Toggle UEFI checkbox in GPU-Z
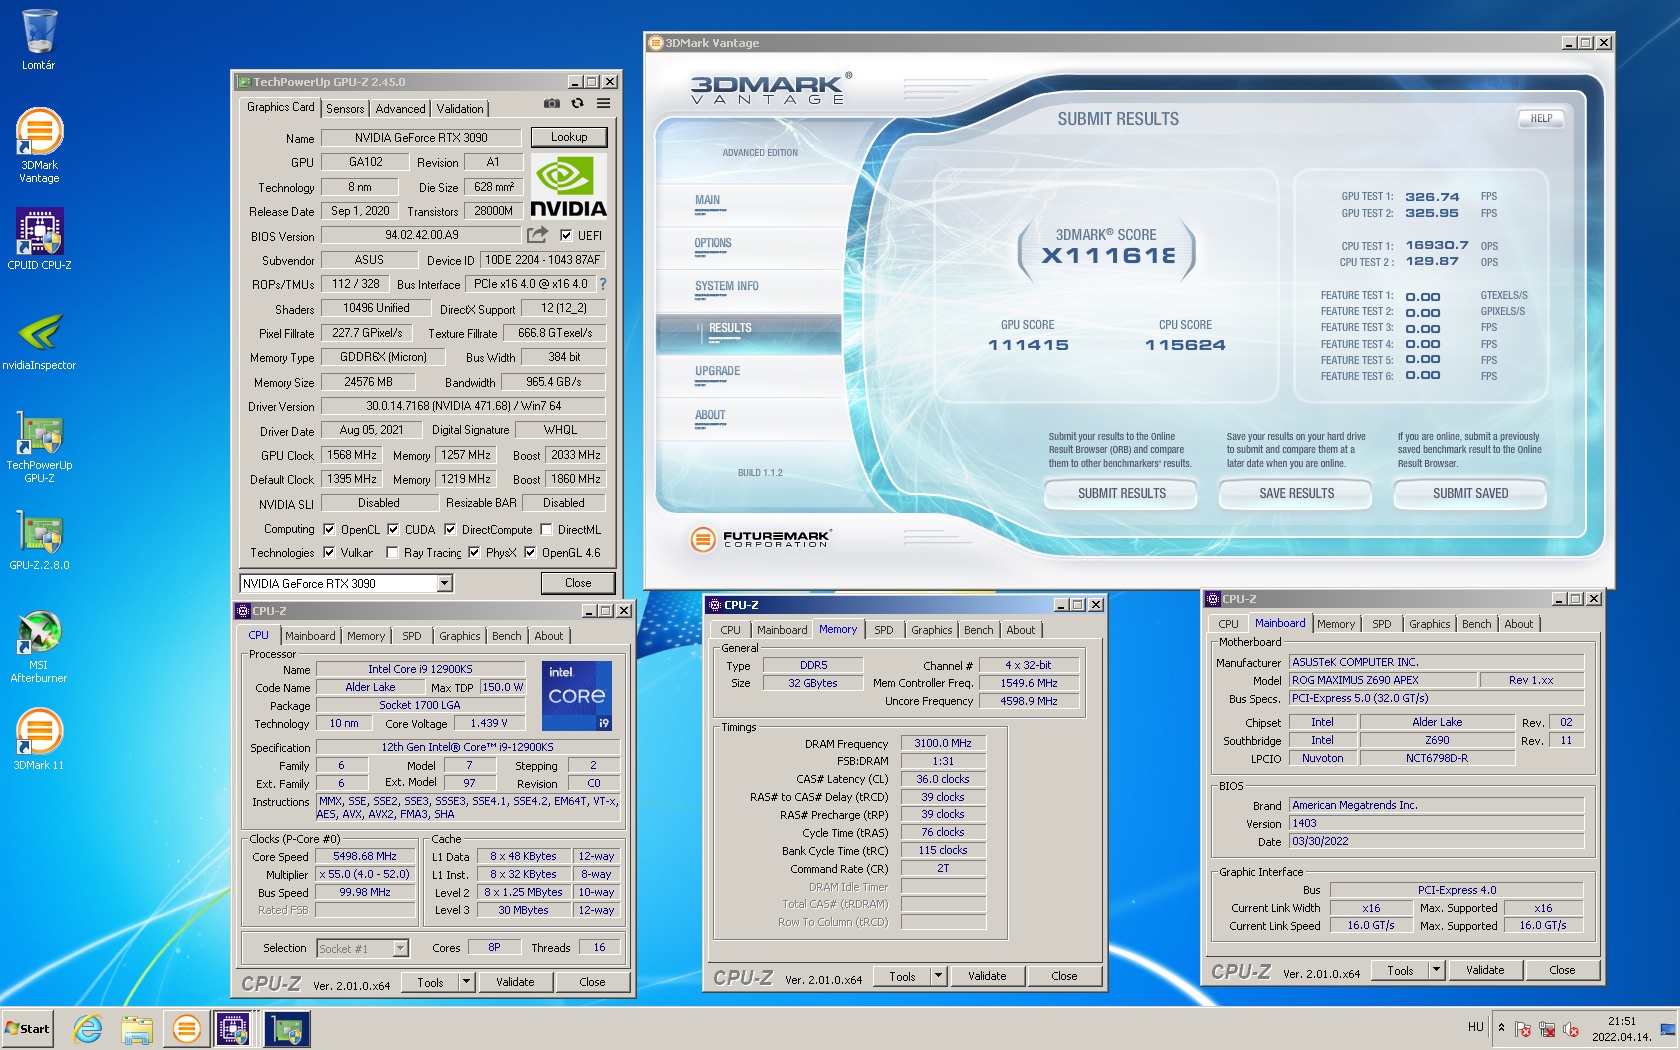Viewport: 1680px width, 1050px height. coord(566,235)
